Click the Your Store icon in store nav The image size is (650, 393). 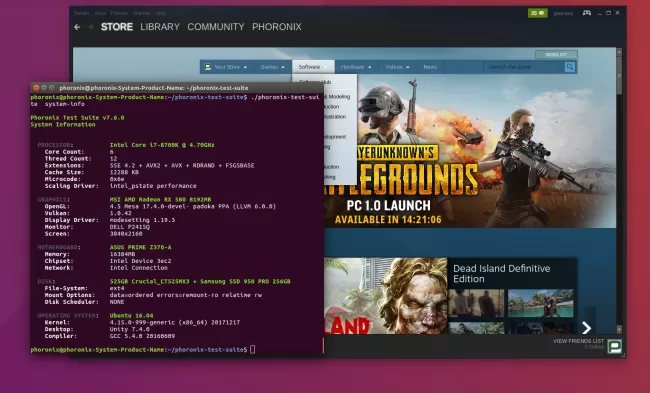[208, 67]
